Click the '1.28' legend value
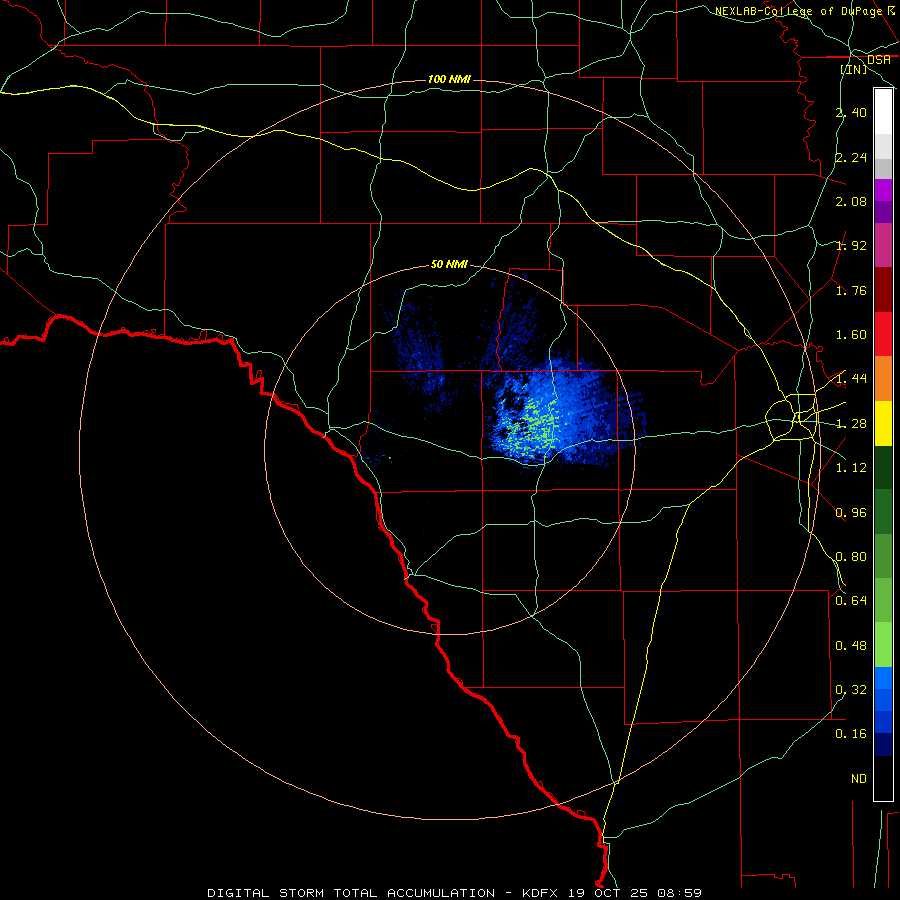This screenshot has height=900, width=900. coord(851,424)
